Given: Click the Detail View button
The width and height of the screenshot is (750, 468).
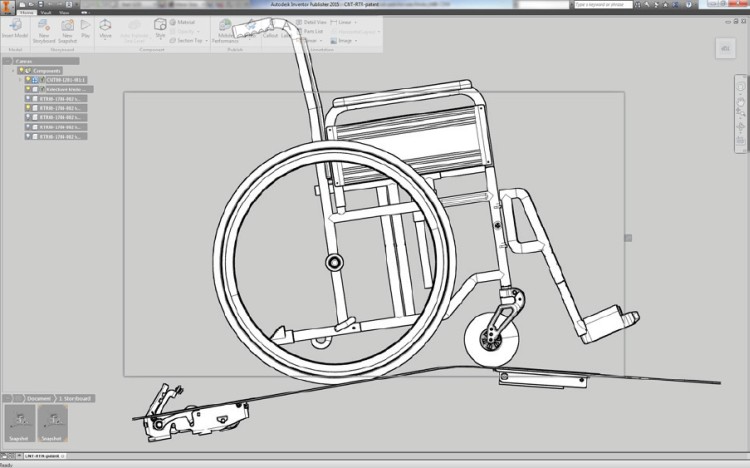Looking at the screenshot, I should point(312,21).
